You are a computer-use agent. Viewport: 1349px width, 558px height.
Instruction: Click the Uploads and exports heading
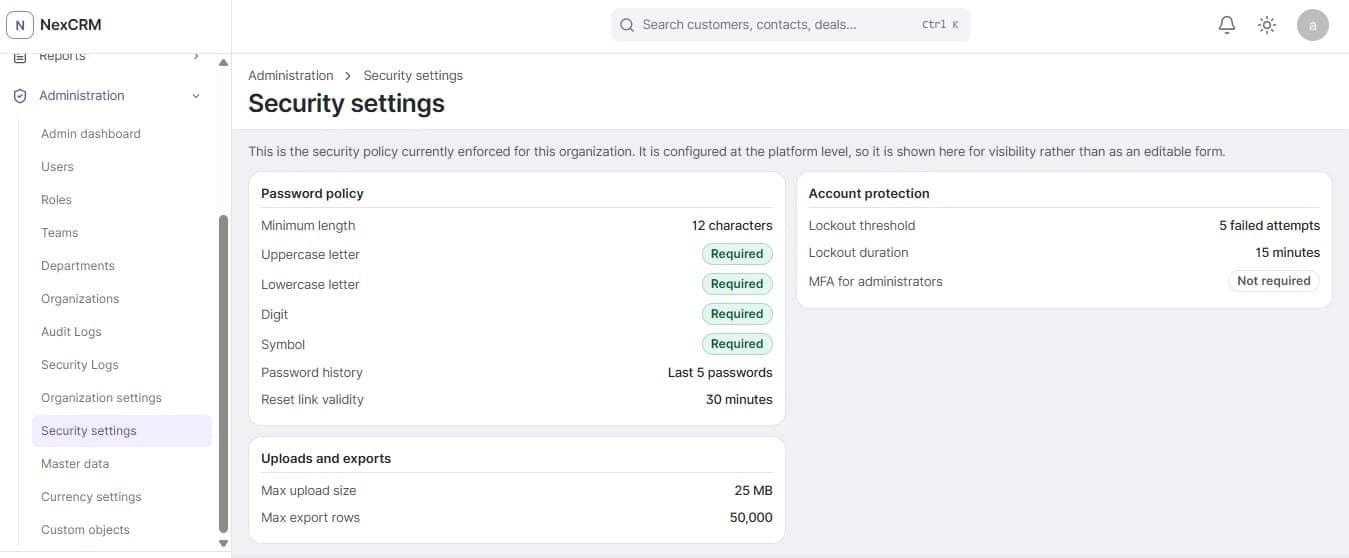tap(326, 459)
